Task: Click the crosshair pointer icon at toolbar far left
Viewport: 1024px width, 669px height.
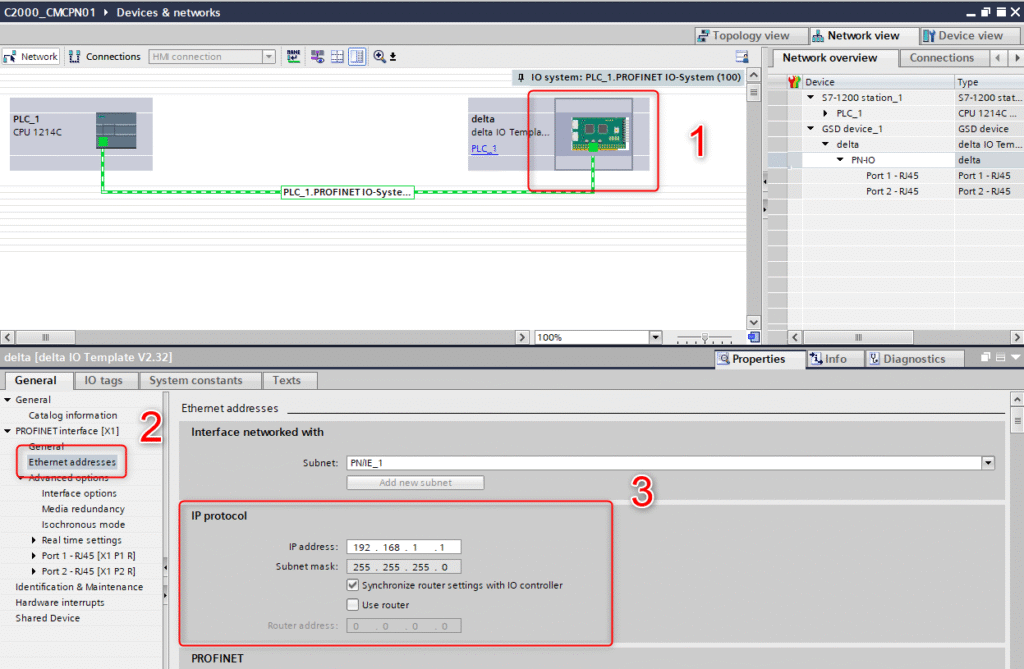Action: [9, 57]
